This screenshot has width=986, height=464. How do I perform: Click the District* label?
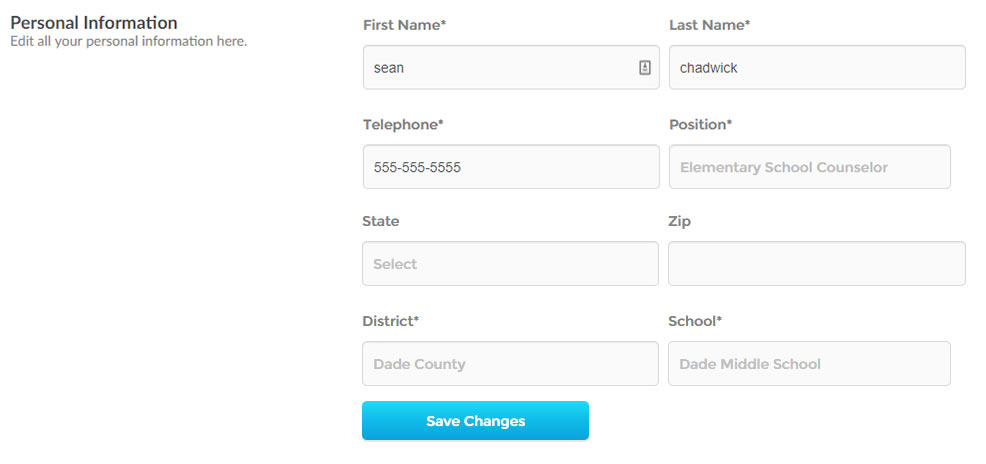[x=391, y=321]
